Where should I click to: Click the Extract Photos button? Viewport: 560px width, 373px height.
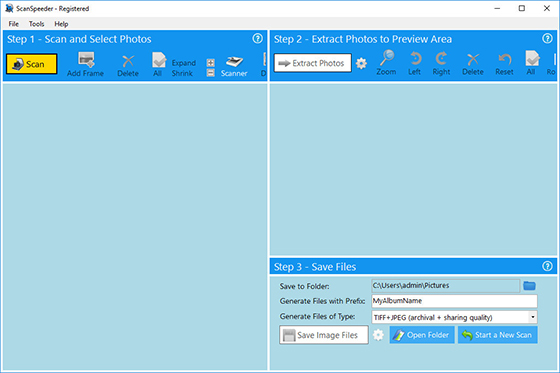click(312, 63)
